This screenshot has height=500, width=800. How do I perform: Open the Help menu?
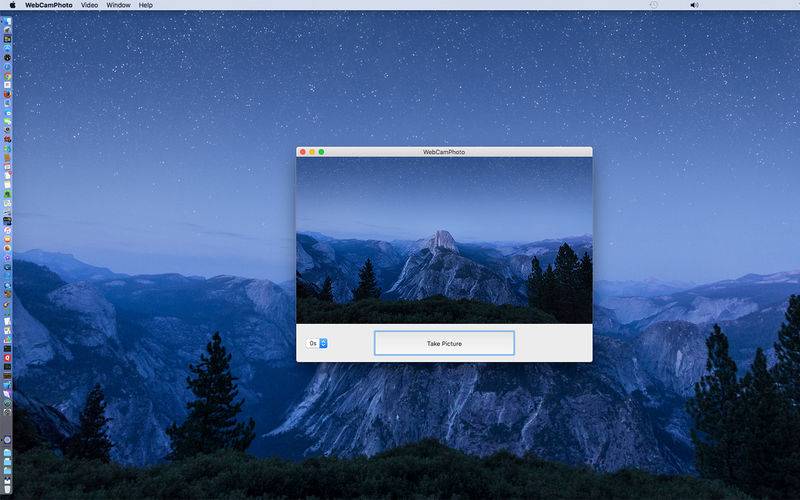(x=145, y=5)
